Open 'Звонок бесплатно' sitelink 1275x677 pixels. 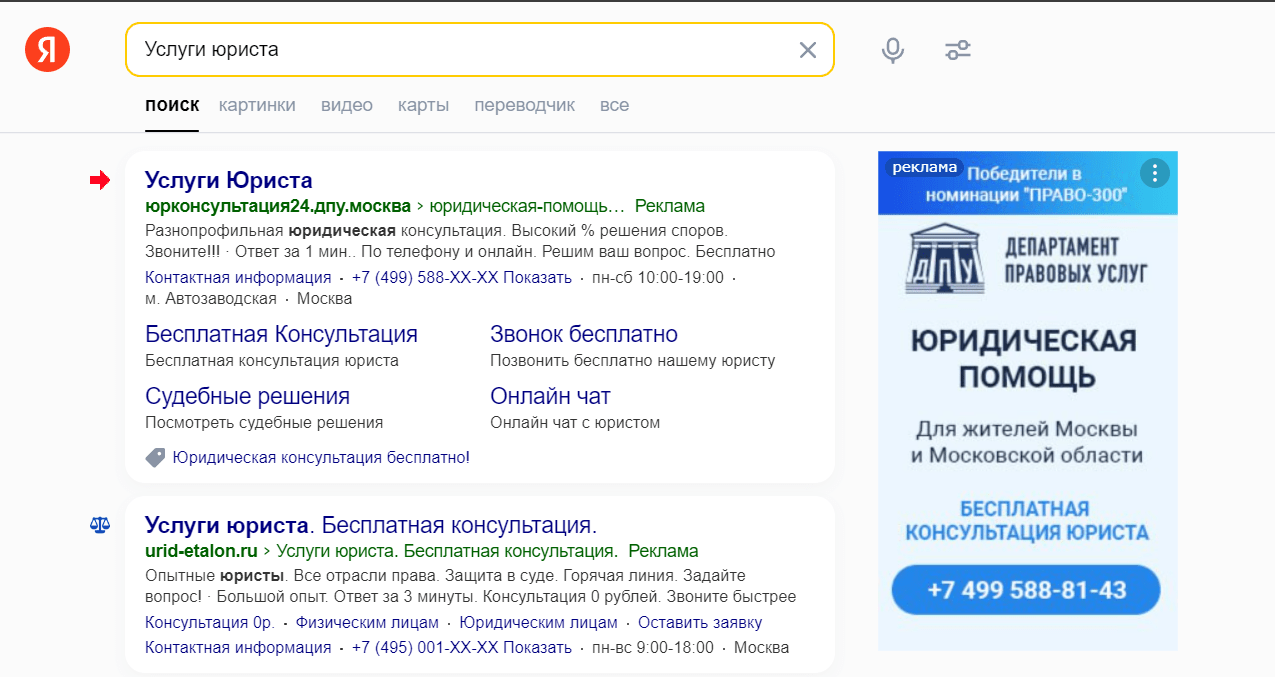point(584,334)
